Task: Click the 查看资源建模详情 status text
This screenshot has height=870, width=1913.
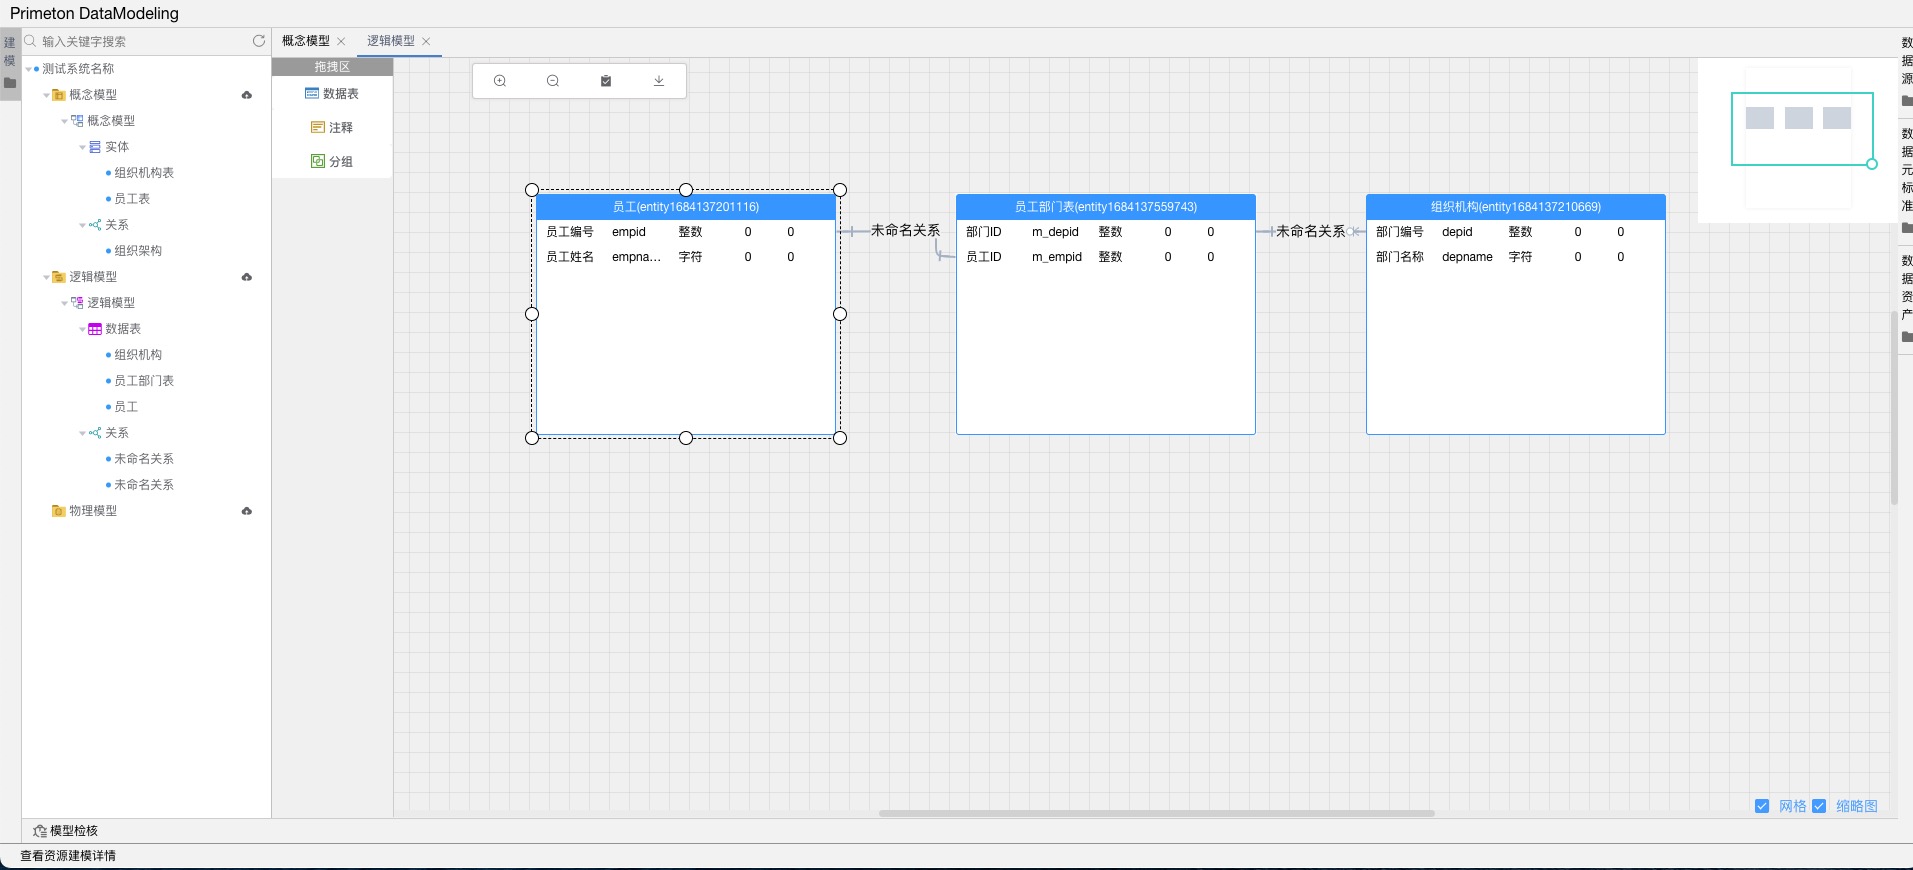Action: [68, 856]
